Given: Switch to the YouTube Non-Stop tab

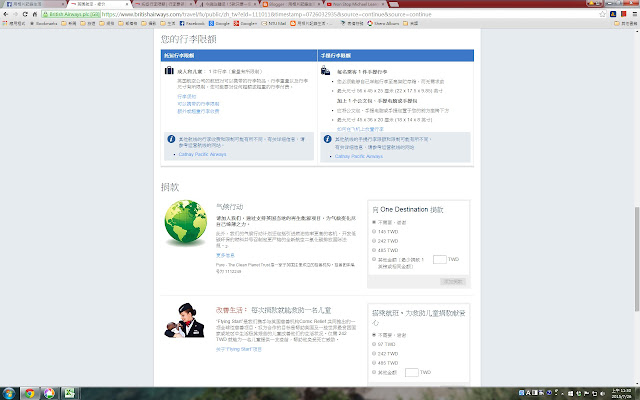Looking at the screenshot, I should click(x=356, y=4).
